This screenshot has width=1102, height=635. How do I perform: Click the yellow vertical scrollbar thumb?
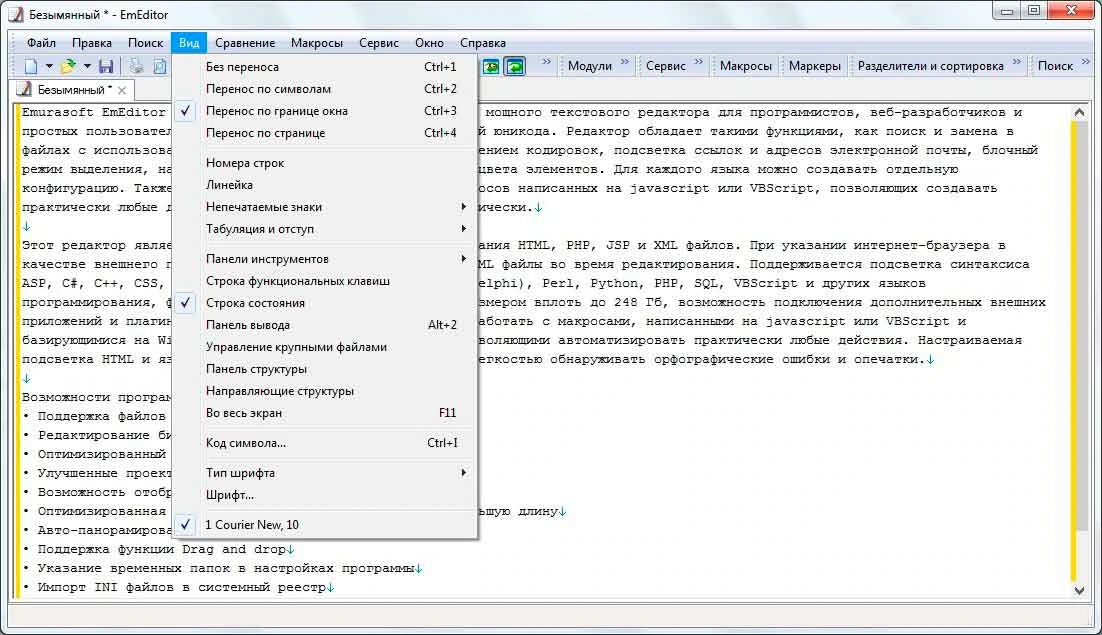[1074, 351]
